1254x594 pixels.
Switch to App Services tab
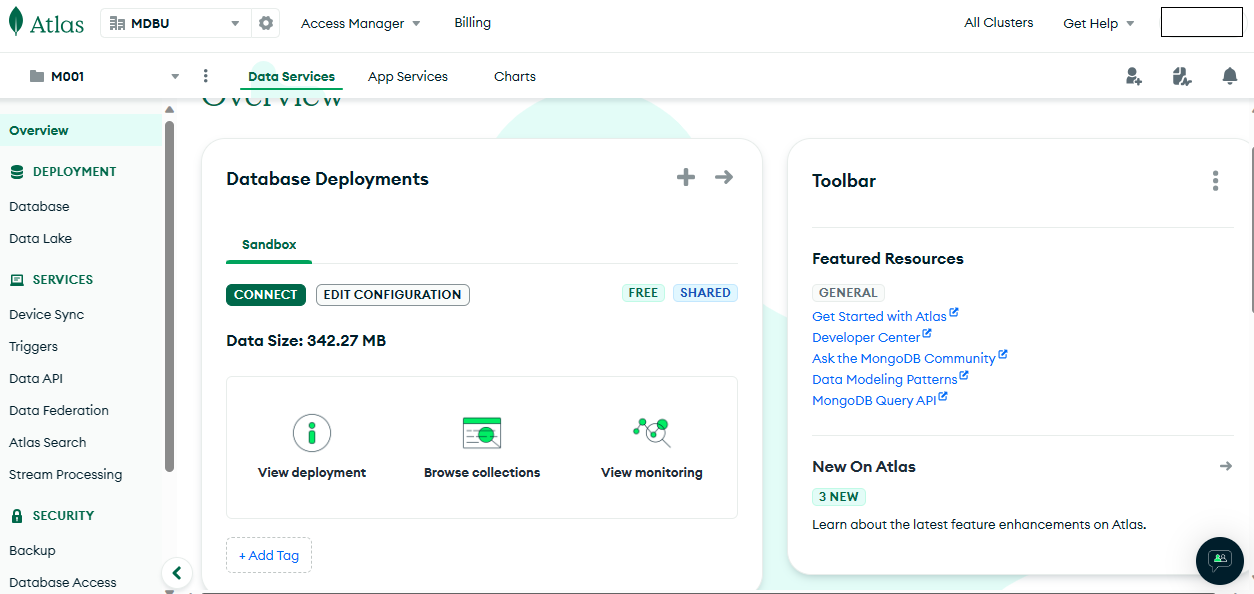(x=408, y=76)
